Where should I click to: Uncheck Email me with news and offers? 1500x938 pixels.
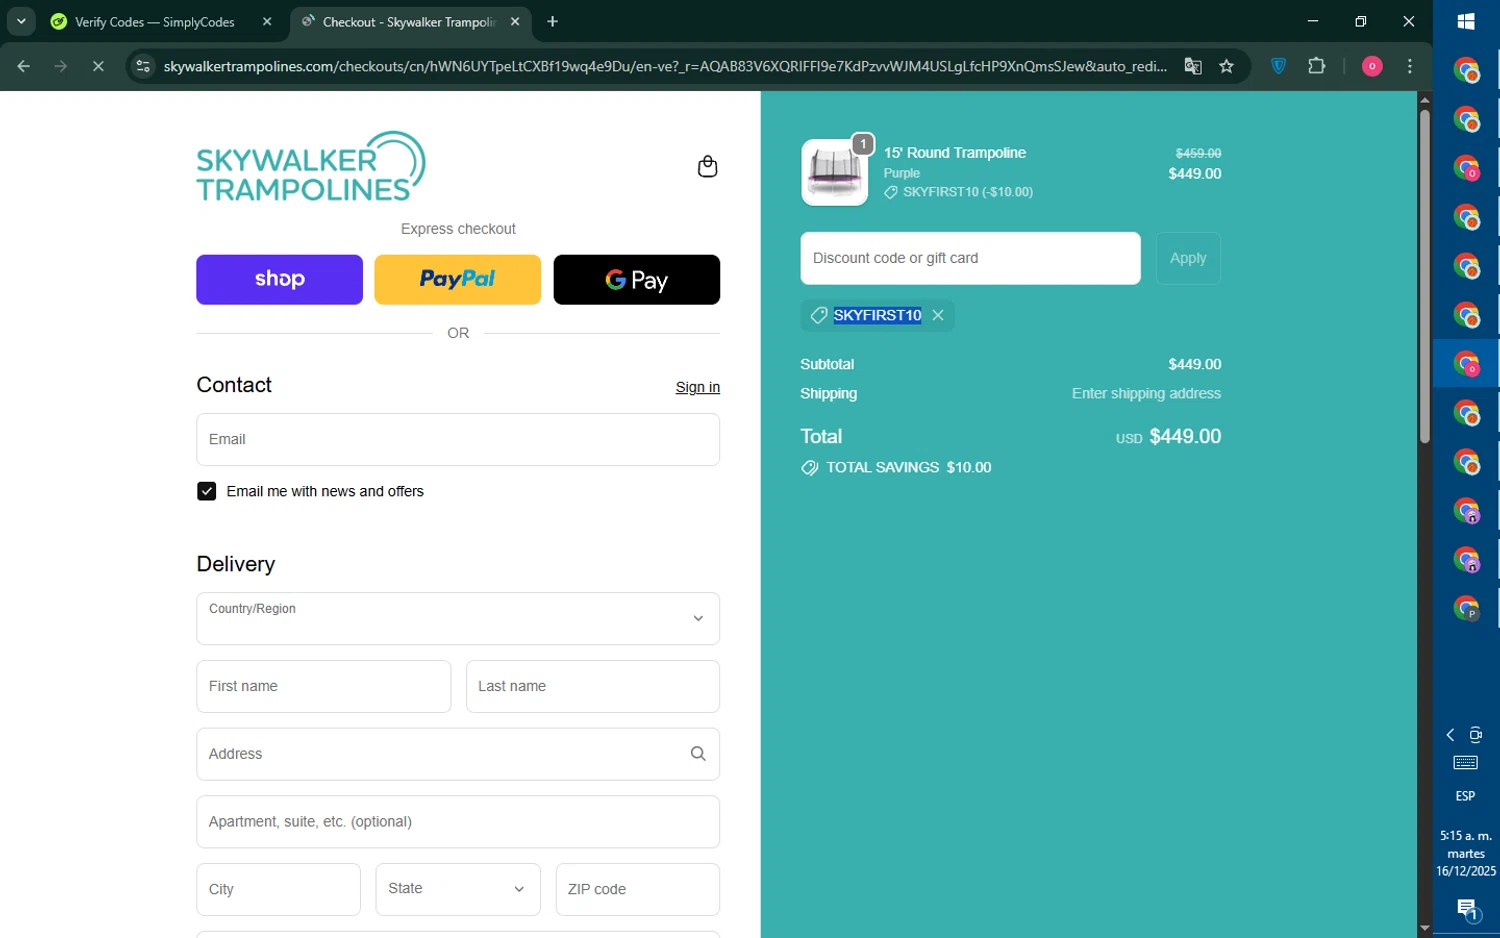(207, 491)
